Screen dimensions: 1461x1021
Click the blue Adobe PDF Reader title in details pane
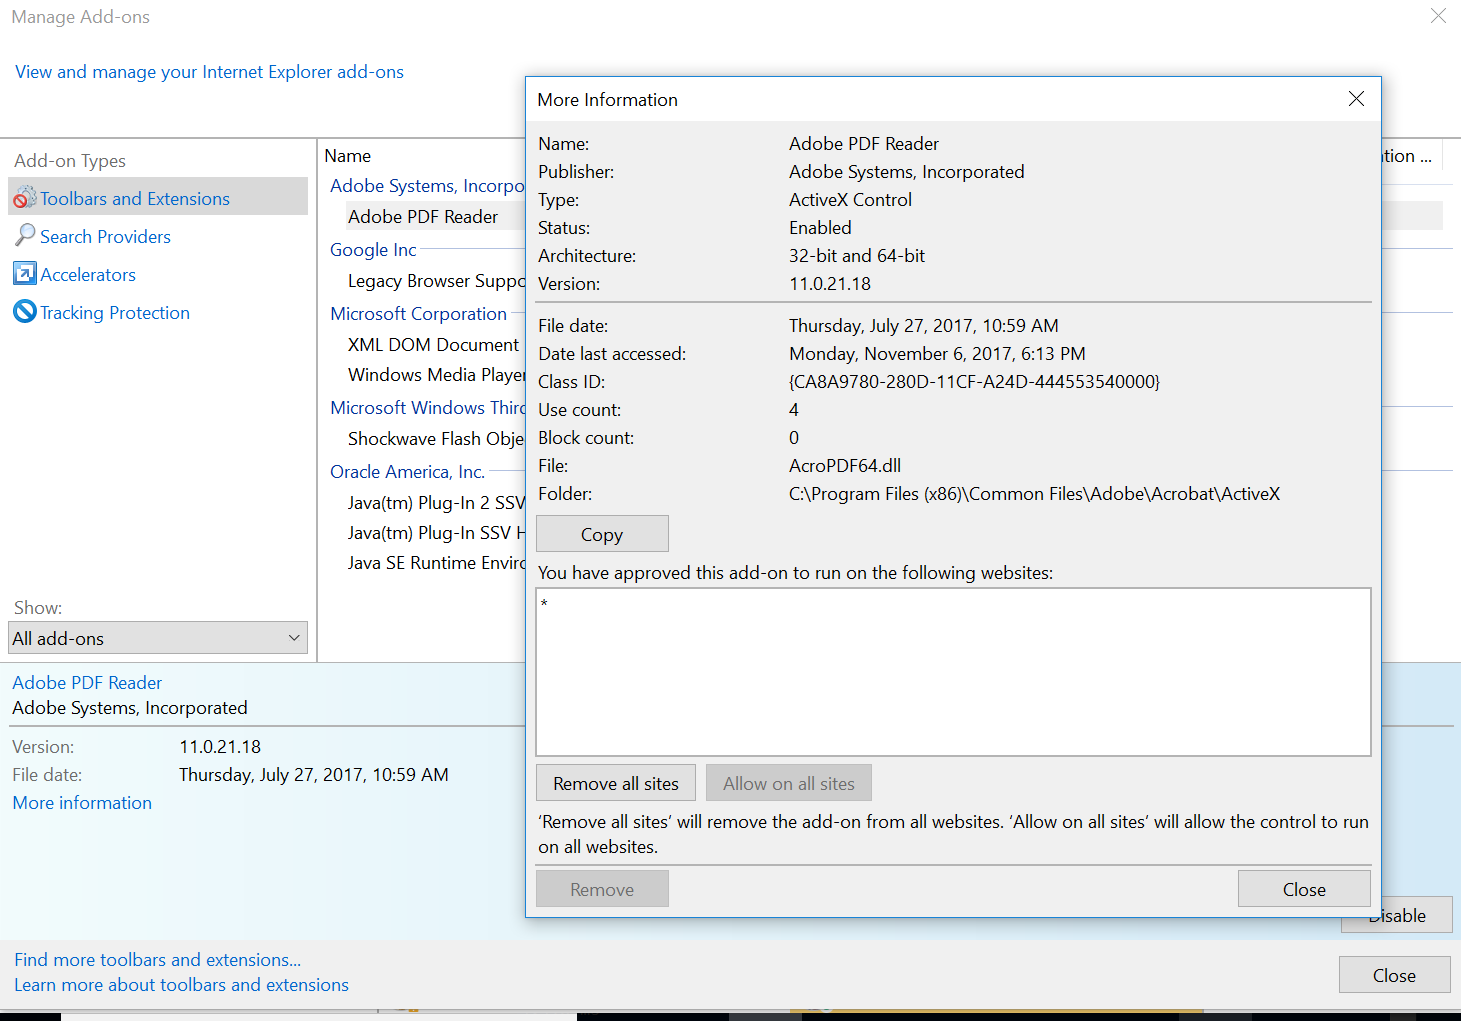(x=87, y=683)
